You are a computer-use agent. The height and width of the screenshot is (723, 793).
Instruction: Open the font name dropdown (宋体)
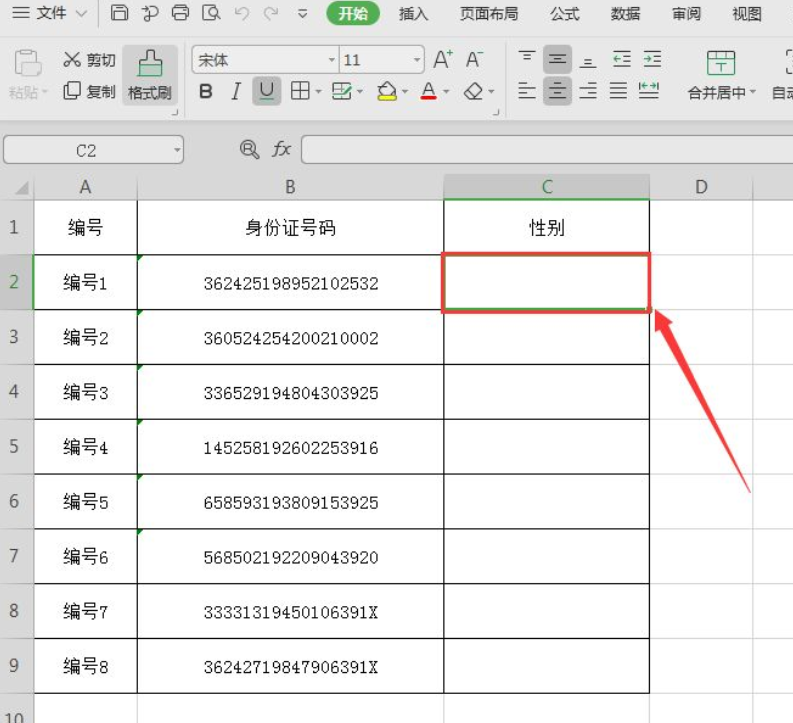point(332,60)
